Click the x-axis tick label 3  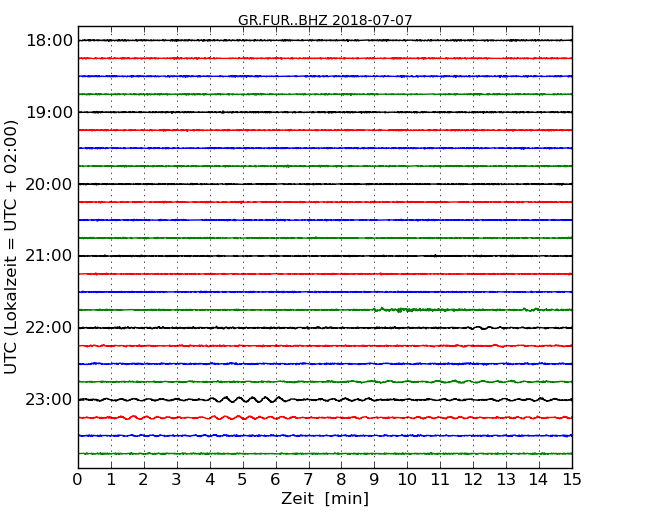[x=177, y=480]
